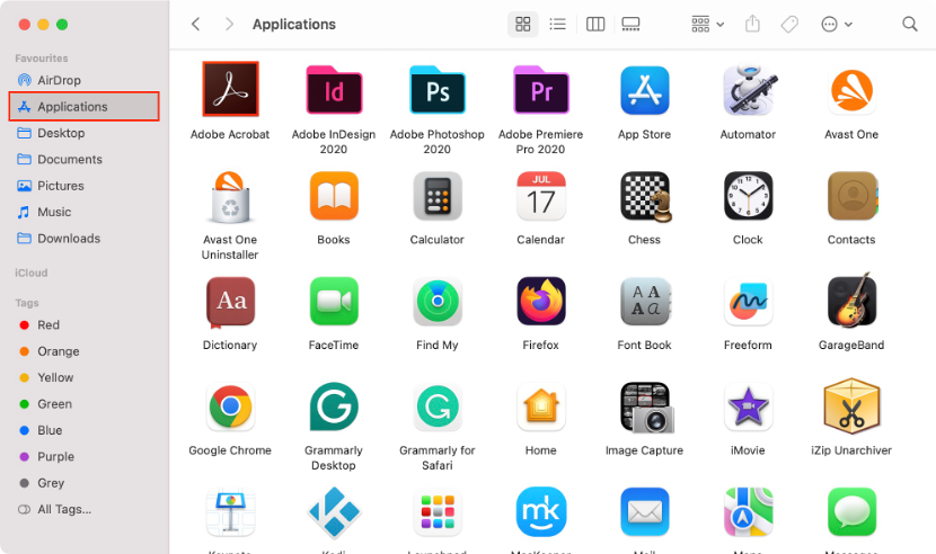Switch to column view
This screenshot has width=936, height=554.
click(x=595, y=24)
